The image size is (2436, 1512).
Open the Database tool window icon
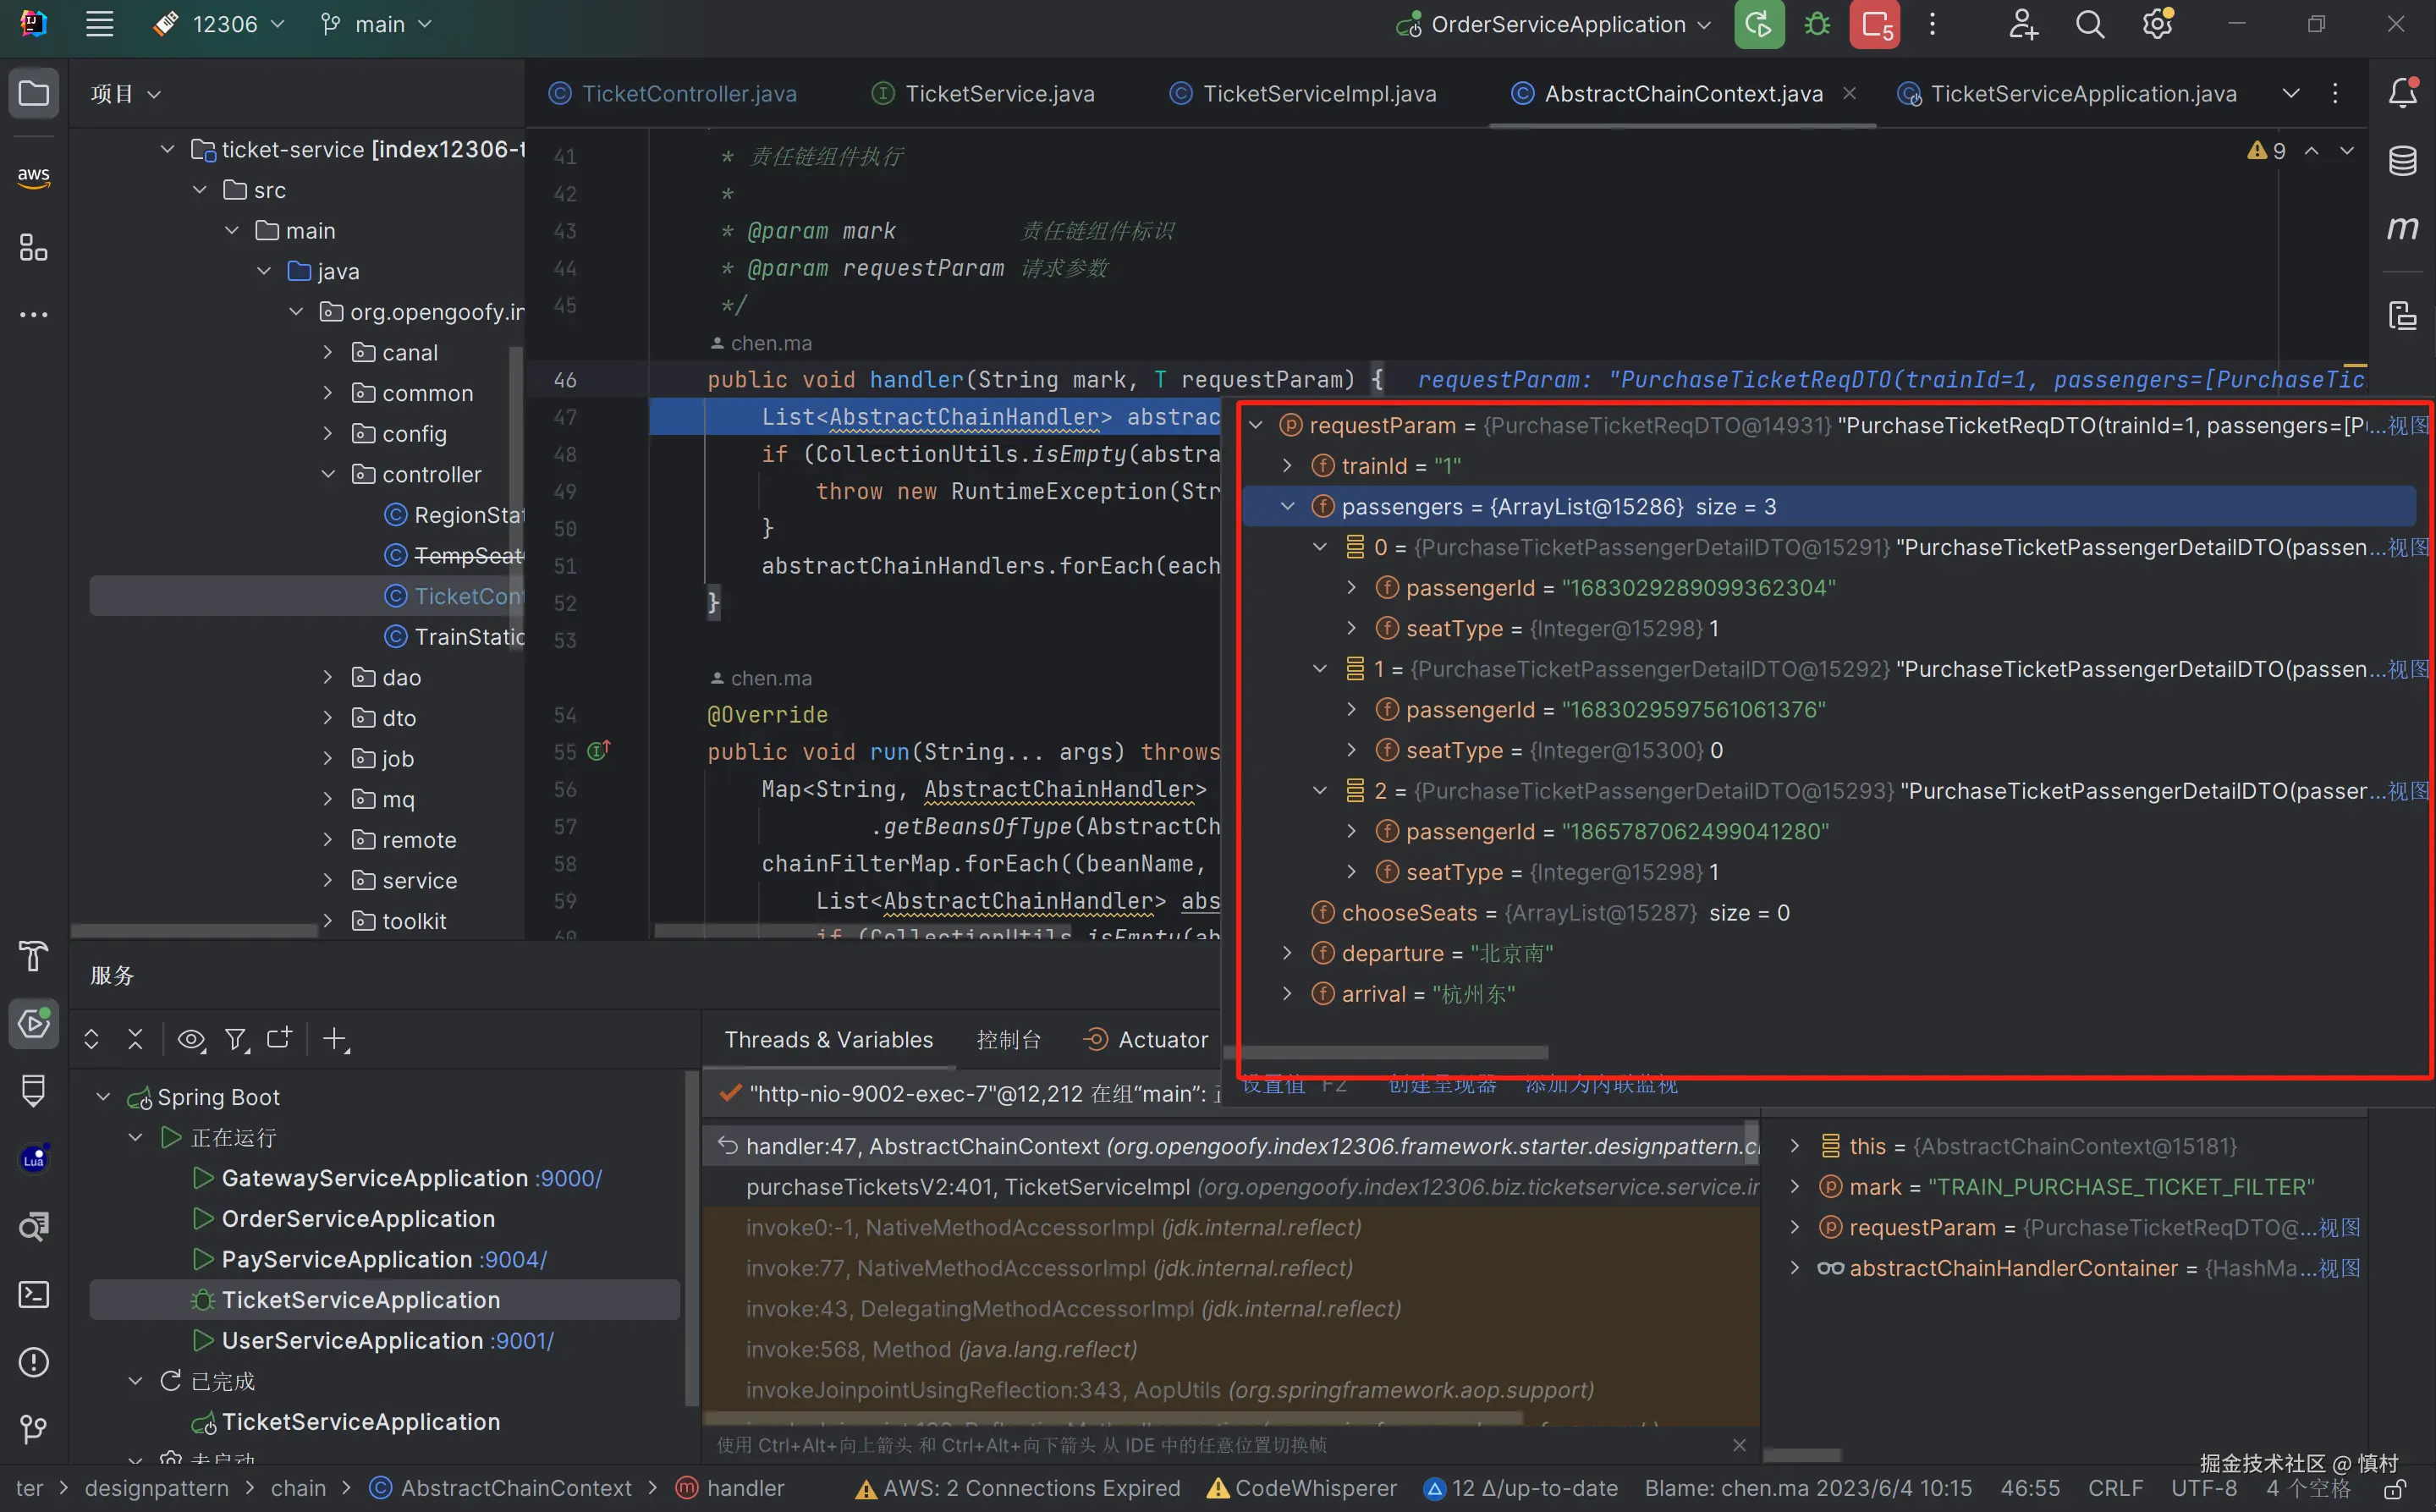(2402, 161)
